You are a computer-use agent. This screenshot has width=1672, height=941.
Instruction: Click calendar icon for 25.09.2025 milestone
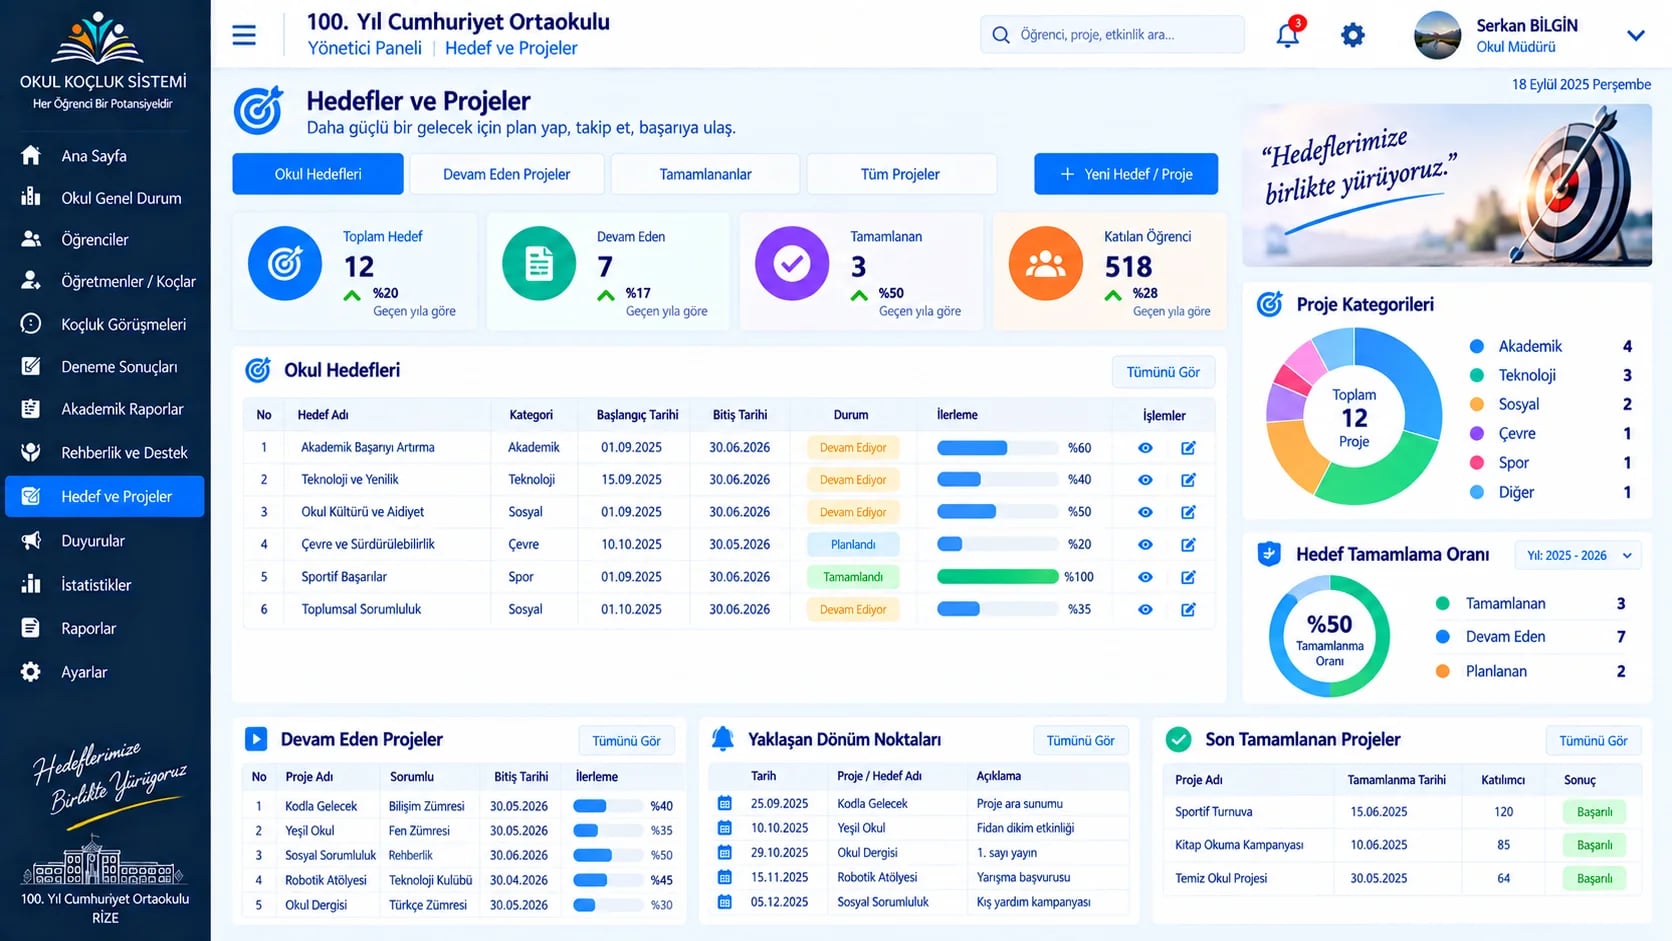725,803
